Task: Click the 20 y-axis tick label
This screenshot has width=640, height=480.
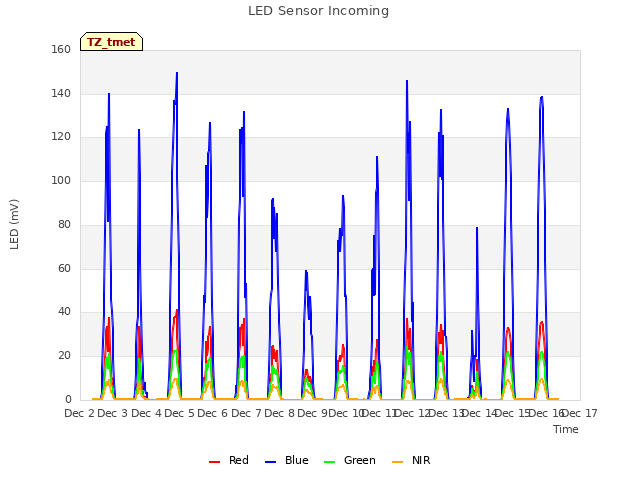Action: click(x=64, y=356)
